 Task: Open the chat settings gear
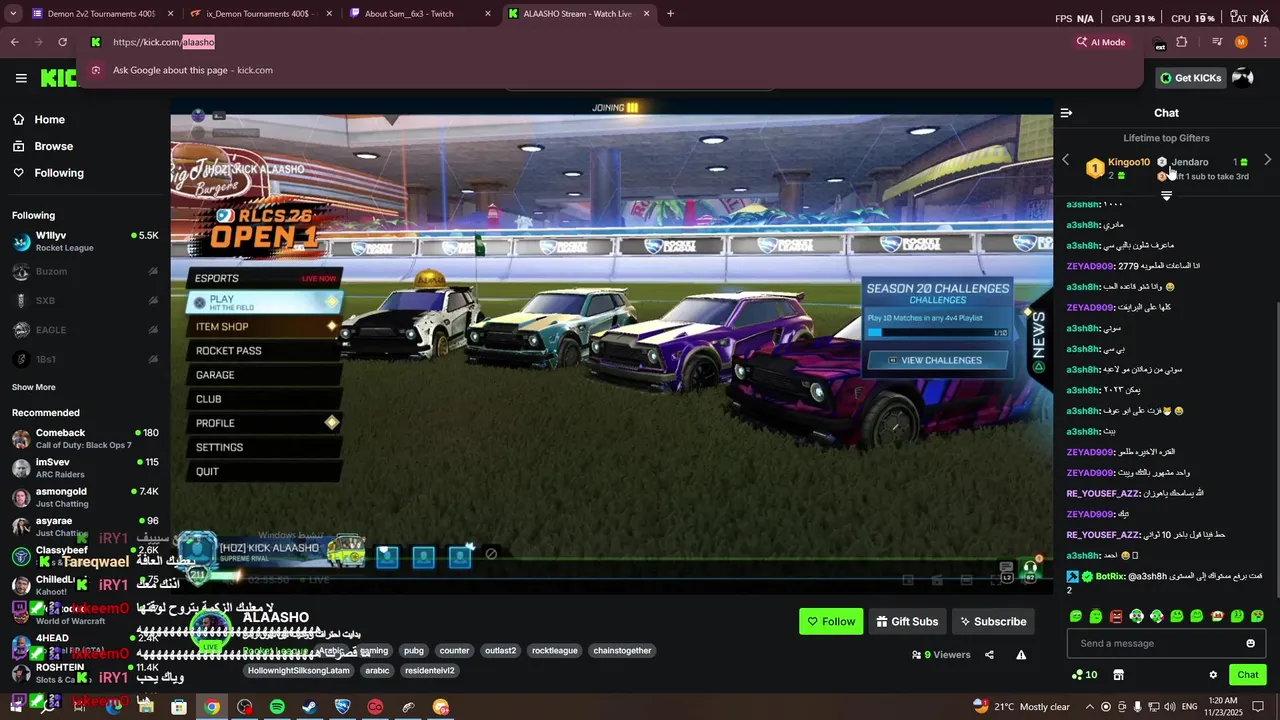pos(1213,675)
